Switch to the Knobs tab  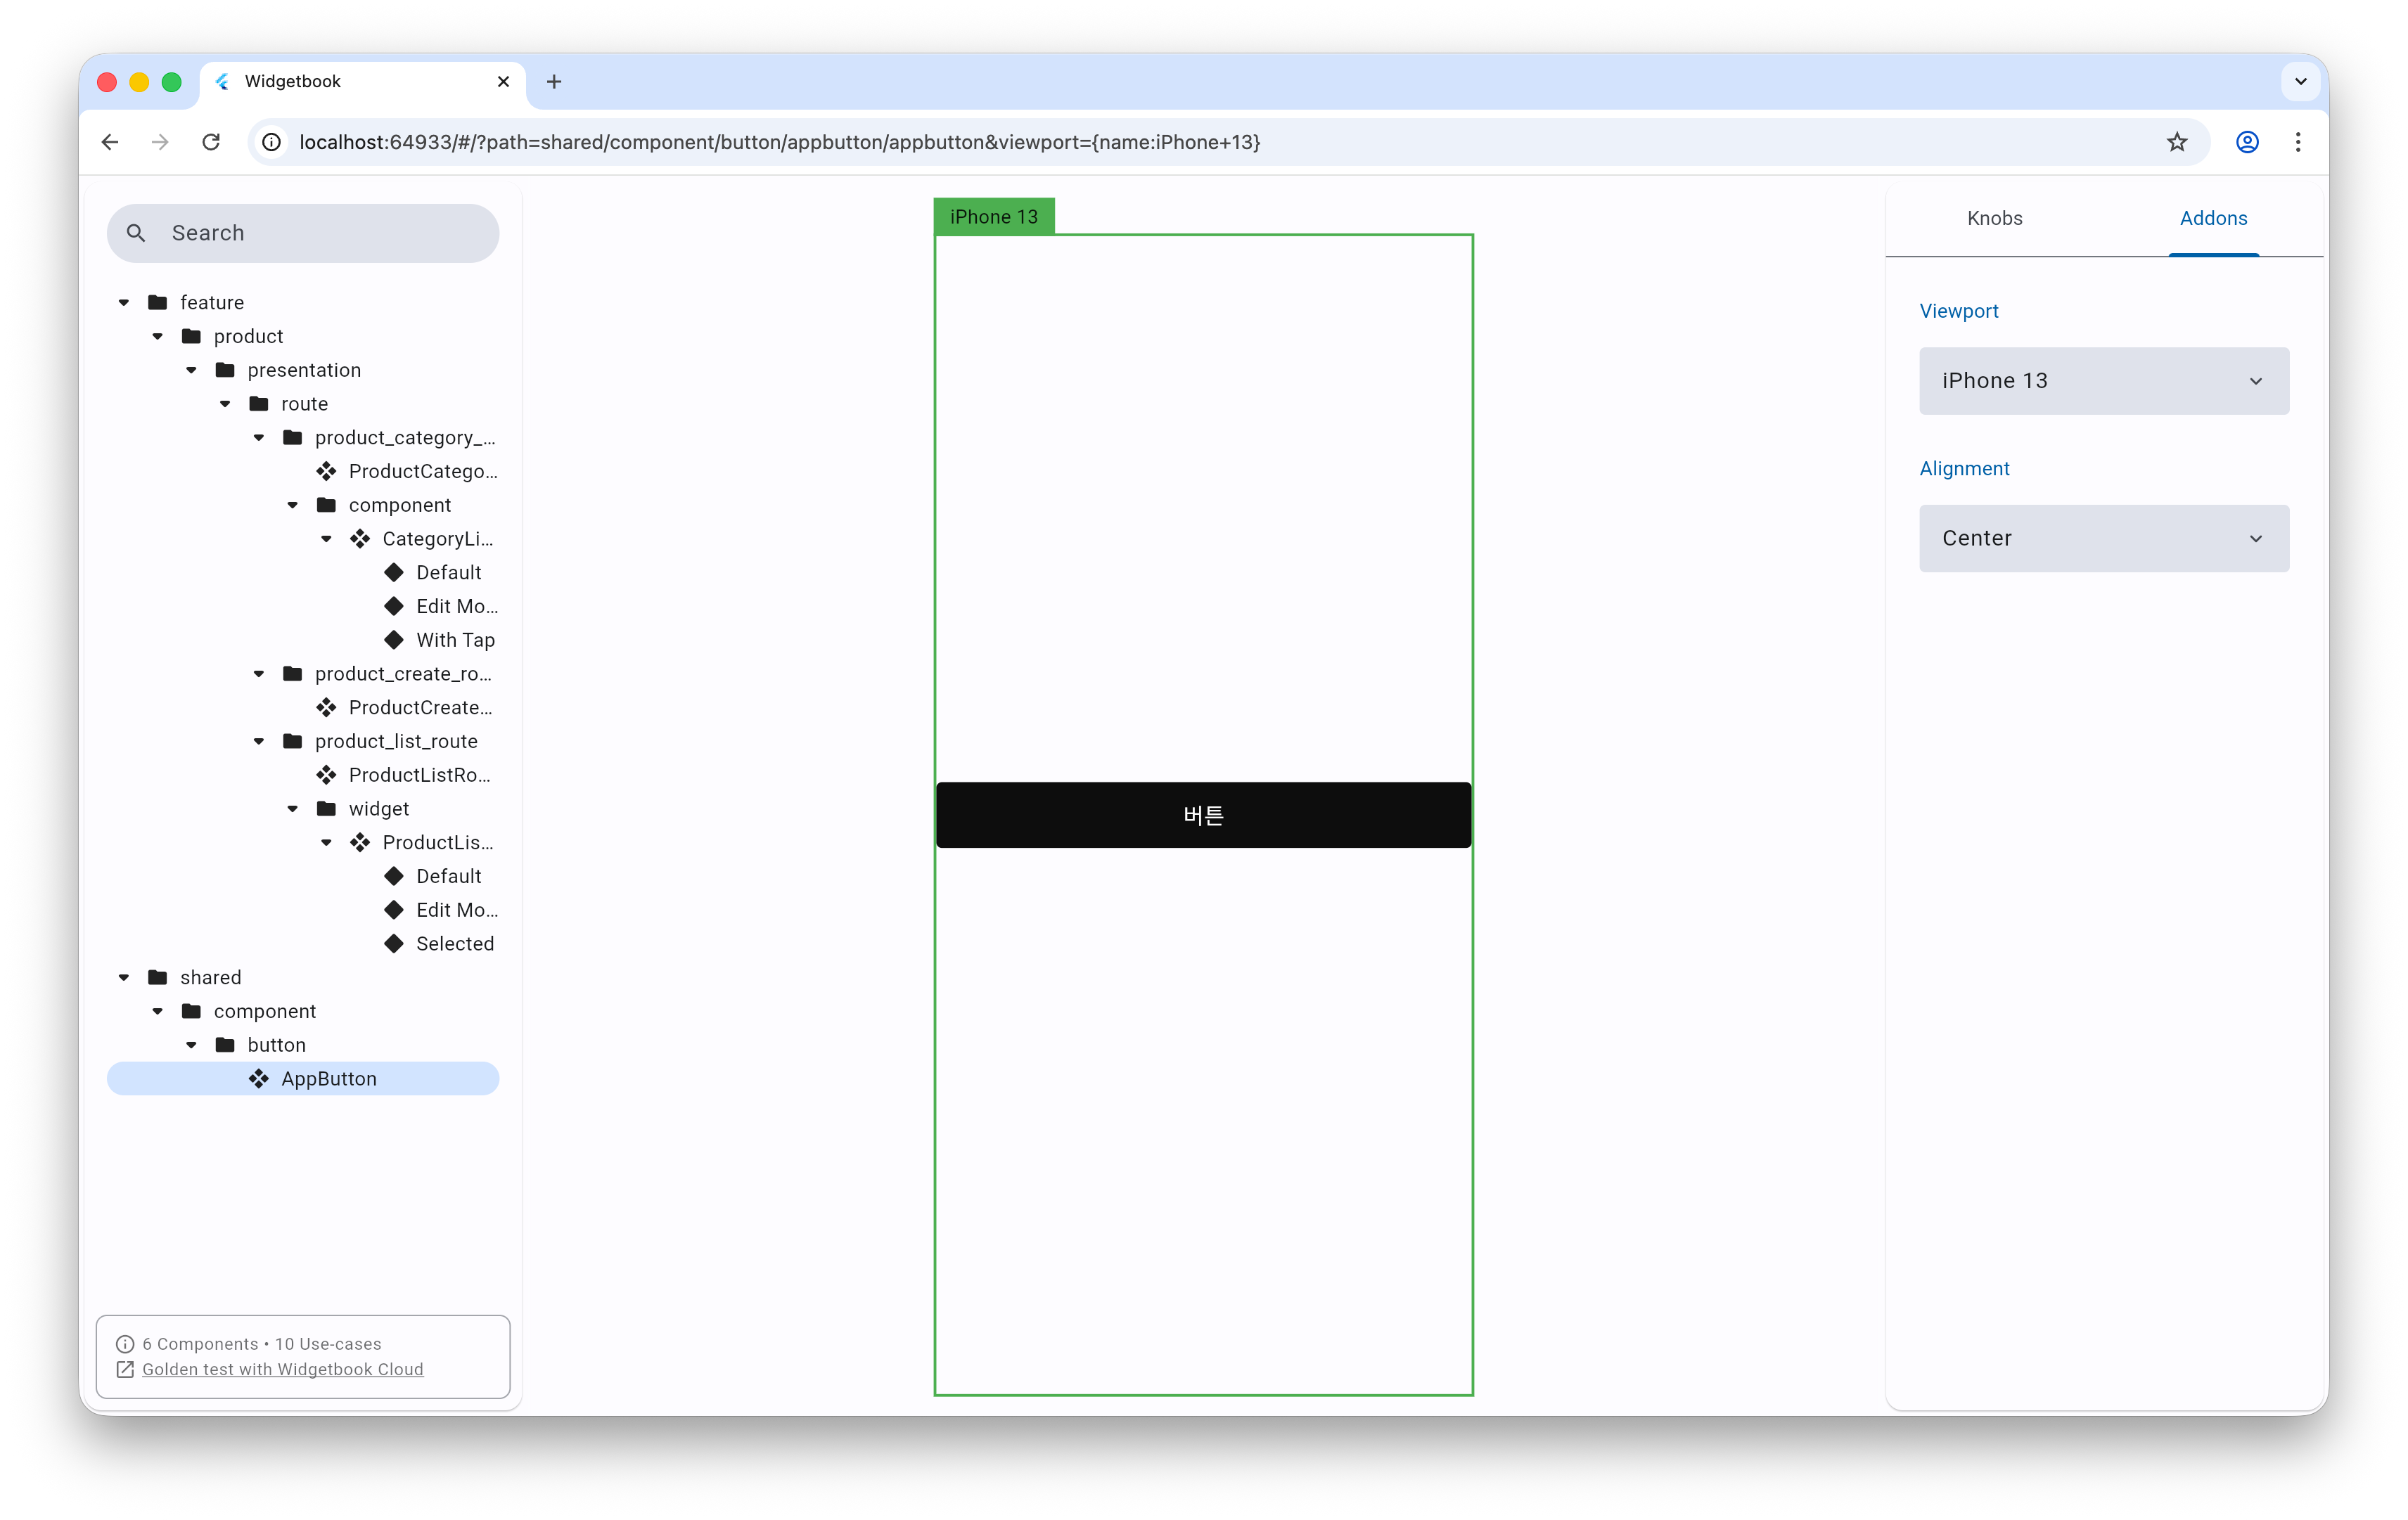(x=1994, y=218)
